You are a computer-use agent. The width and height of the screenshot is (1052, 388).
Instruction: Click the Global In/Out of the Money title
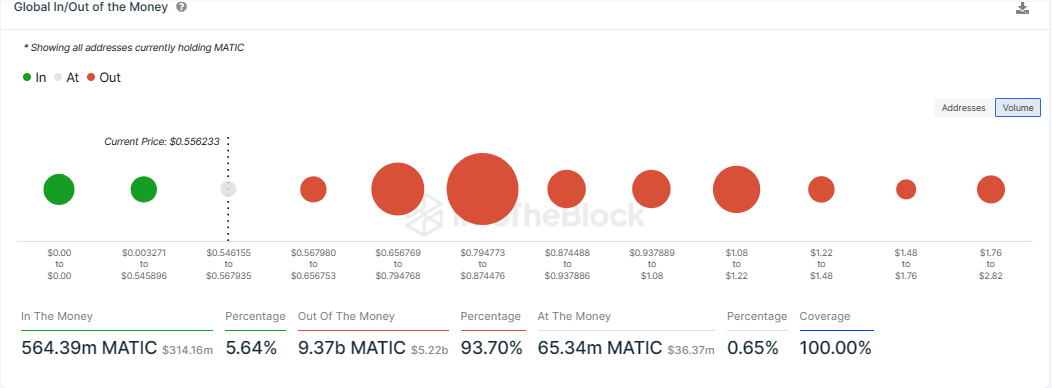[91, 7]
